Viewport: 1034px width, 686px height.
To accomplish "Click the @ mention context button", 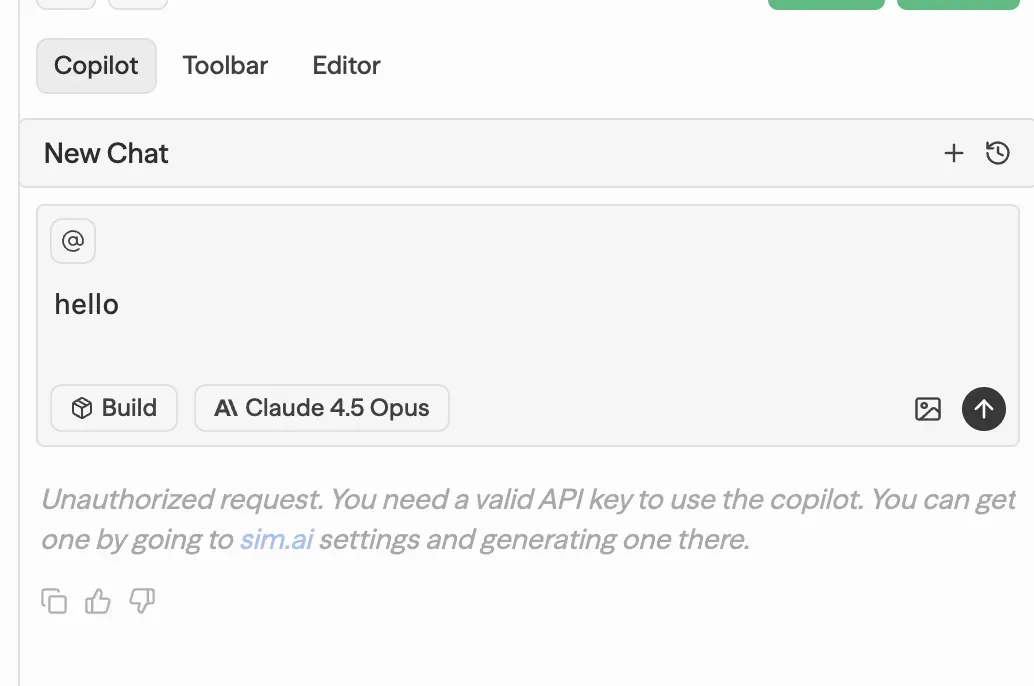I will [73, 241].
